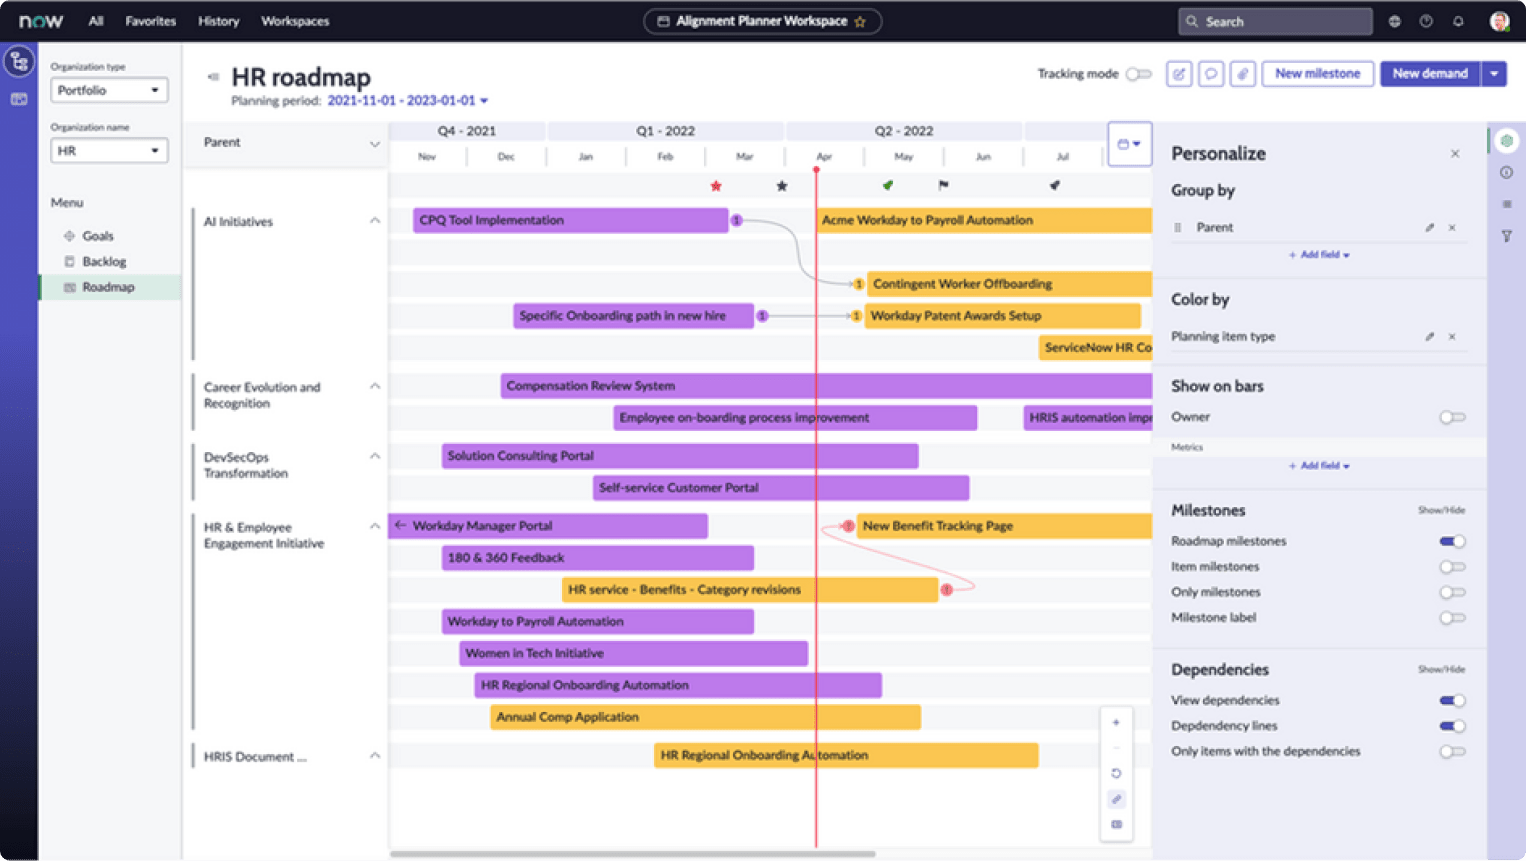1526x861 pixels.
Task: Disable the View dependencies toggle
Action: 1451,700
